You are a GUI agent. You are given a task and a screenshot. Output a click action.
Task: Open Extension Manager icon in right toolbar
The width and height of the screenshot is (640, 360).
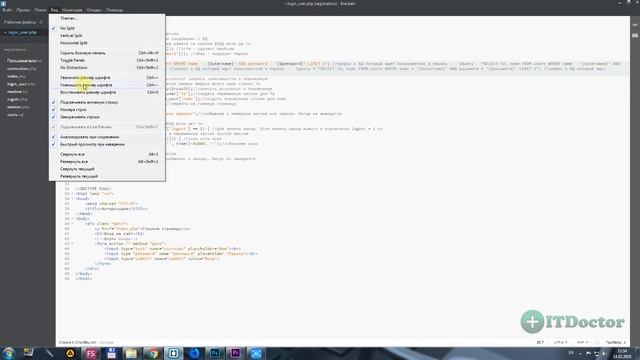[635, 36]
